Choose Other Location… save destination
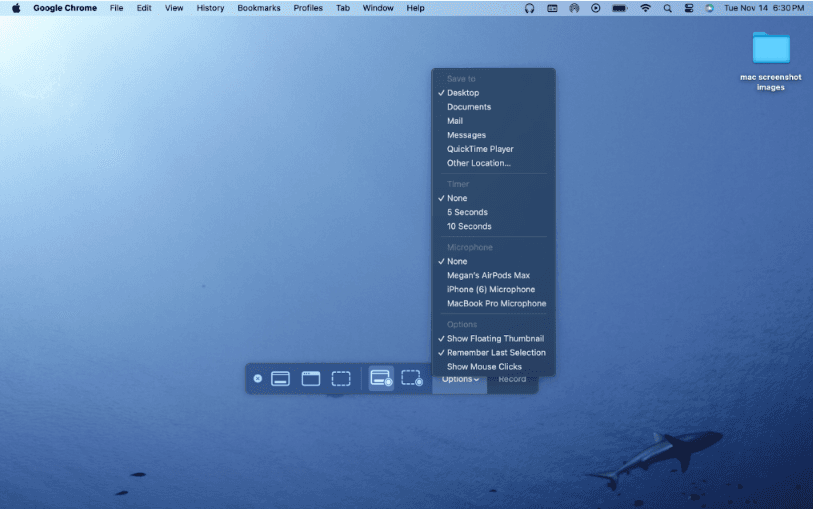Image resolution: width=813 pixels, height=509 pixels. tap(478, 163)
